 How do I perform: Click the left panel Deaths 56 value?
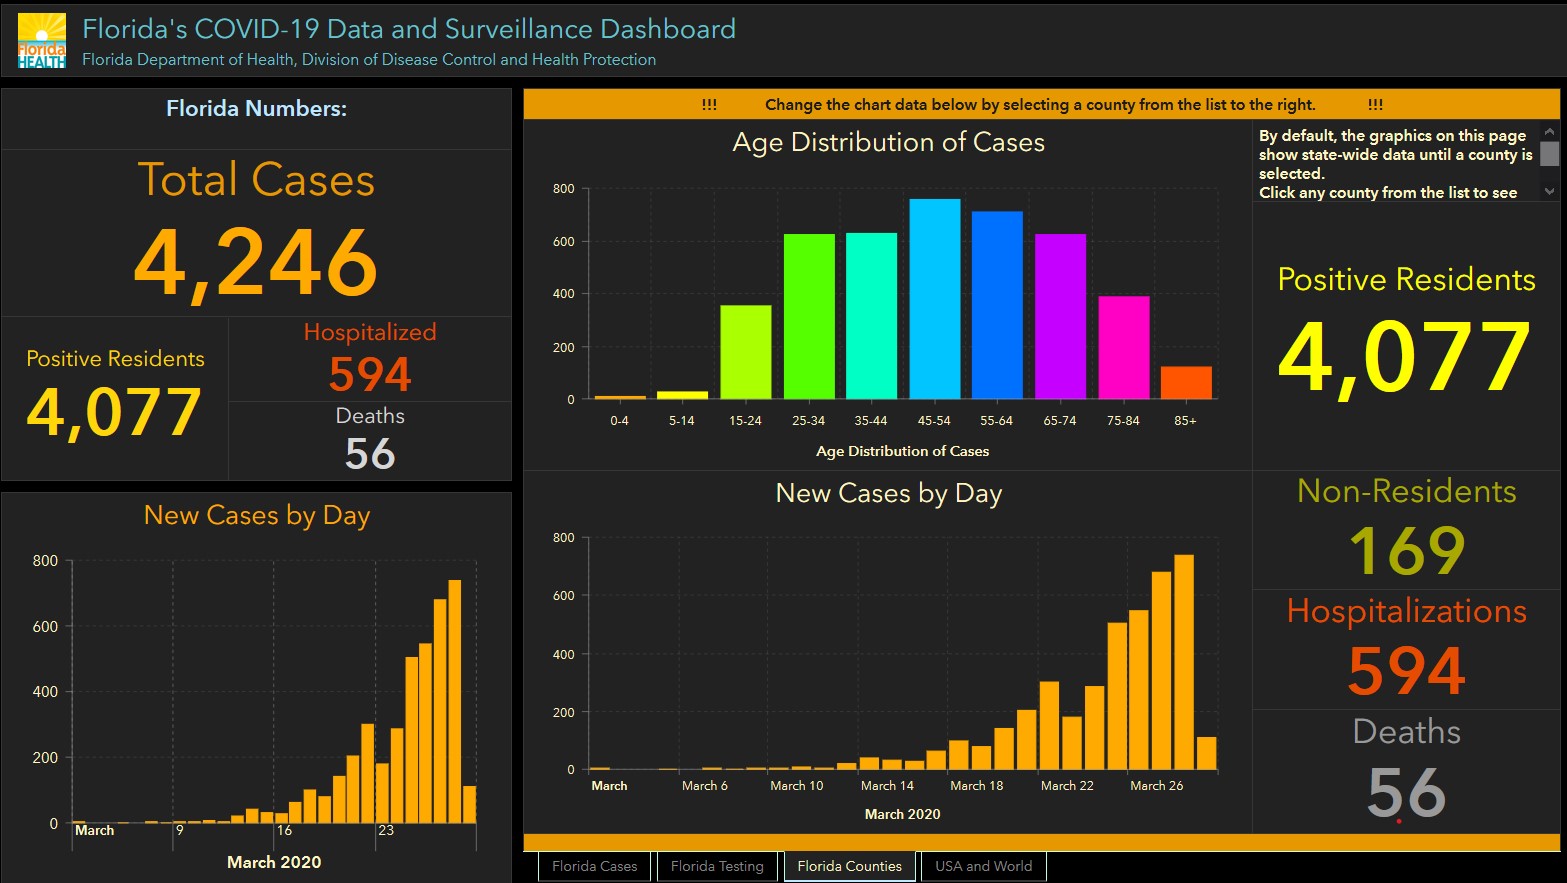pos(370,454)
